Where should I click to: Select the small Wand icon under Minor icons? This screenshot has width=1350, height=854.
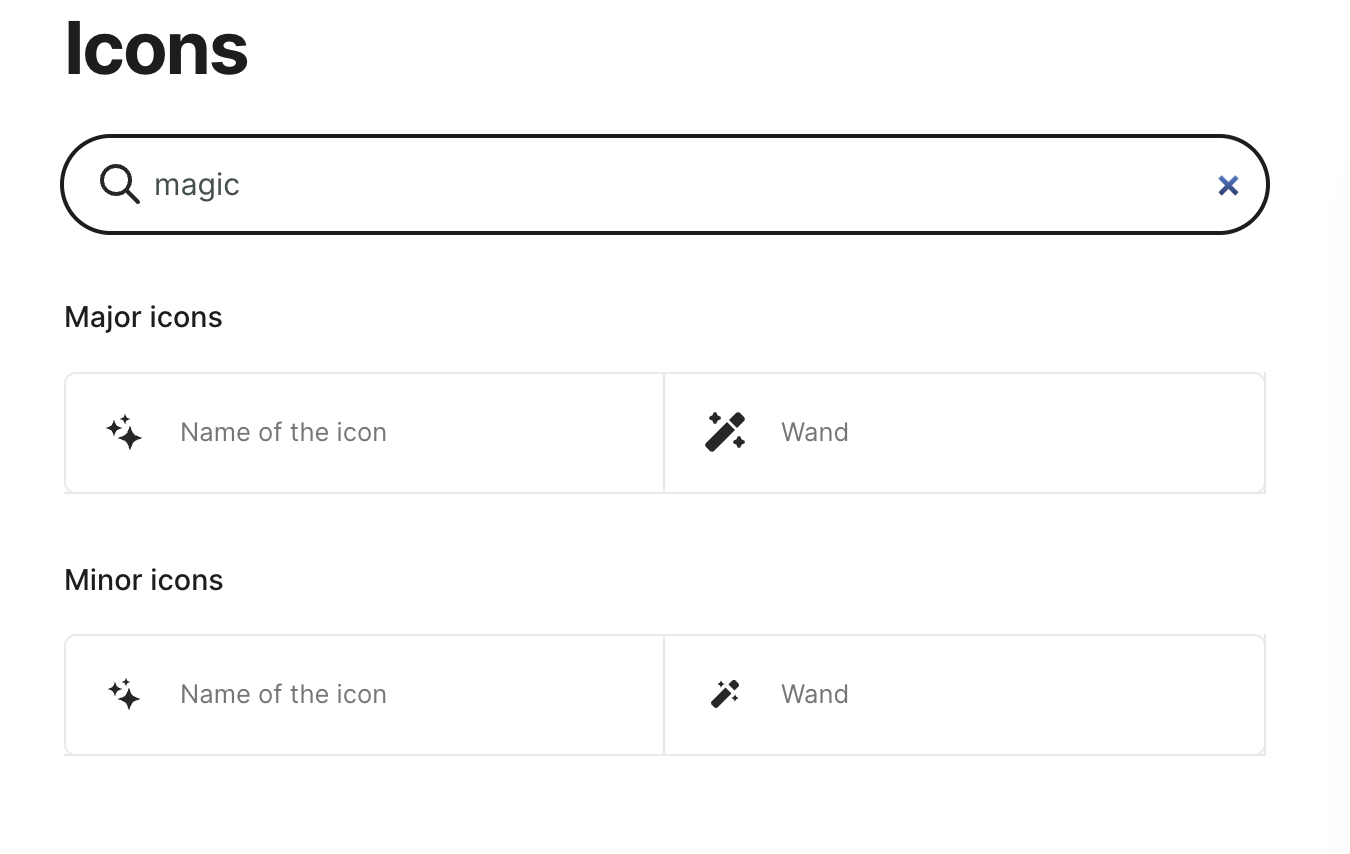pos(725,694)
